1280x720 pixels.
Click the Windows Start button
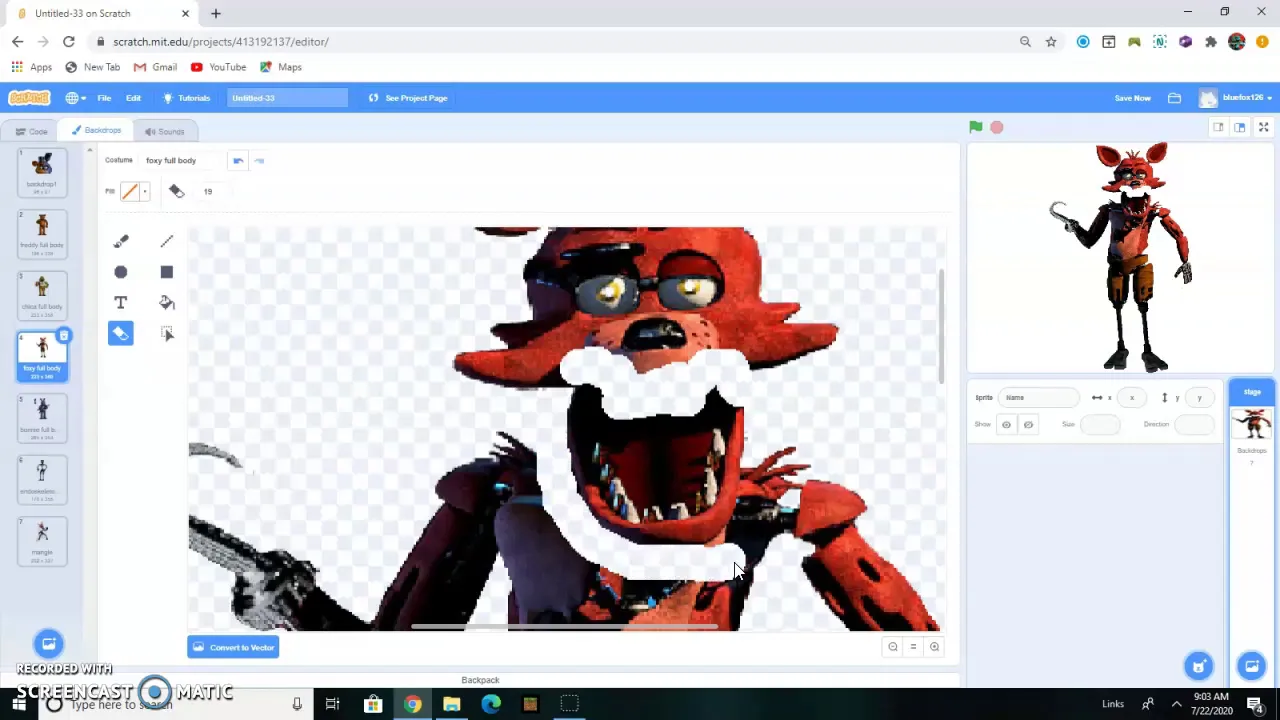(x=19, y=705)
